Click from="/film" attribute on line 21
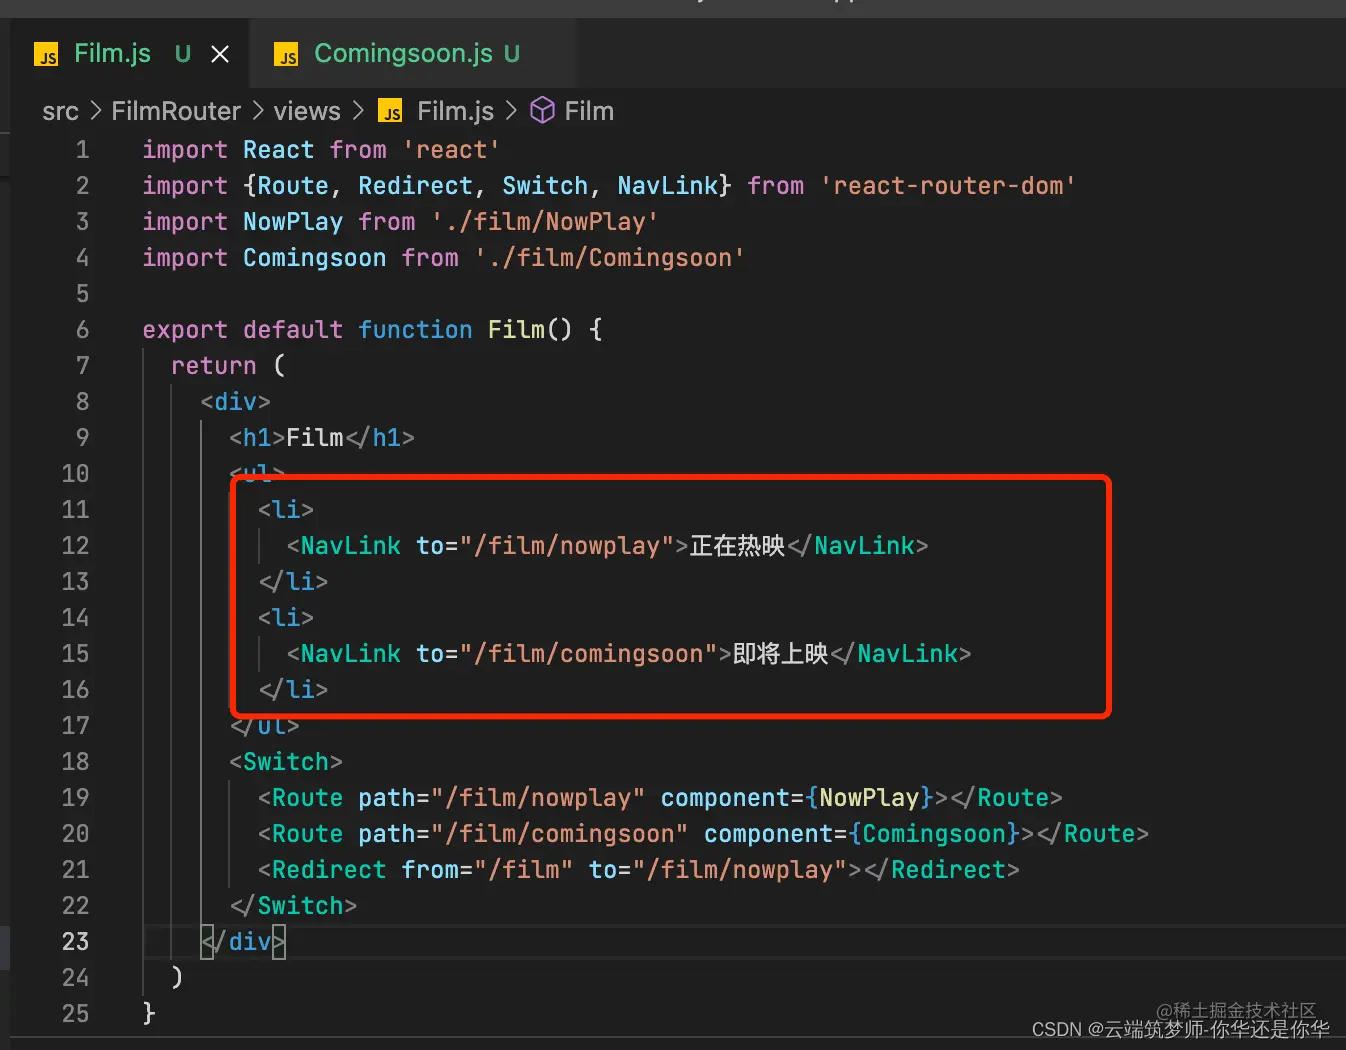Image resolution: width=1346 pixels, height=1050 pixels. 487,870
